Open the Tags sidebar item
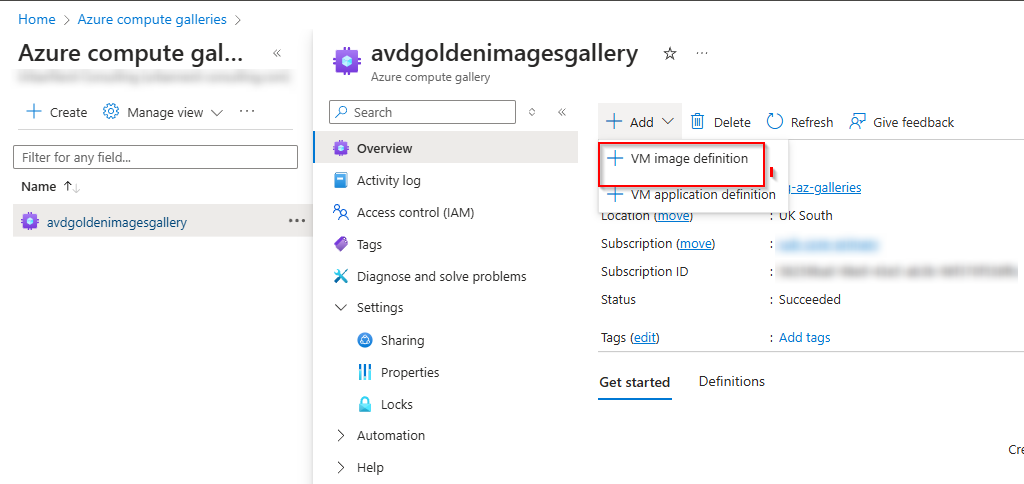Screen dimensions: 1024x484 369,245
